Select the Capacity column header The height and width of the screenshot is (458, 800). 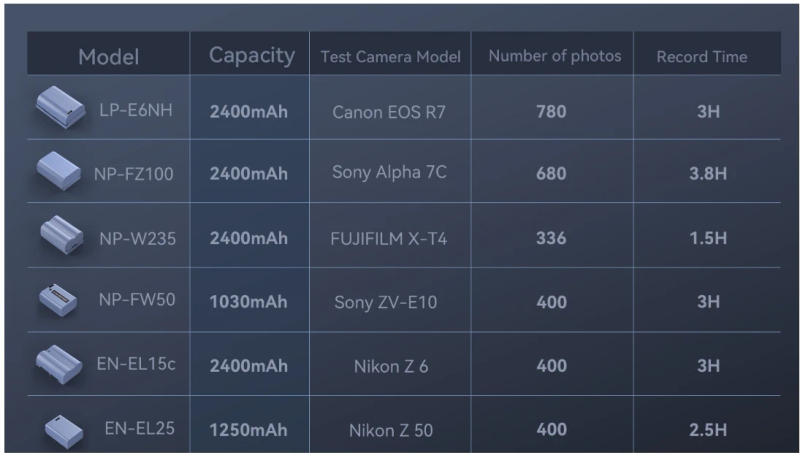tap(251, 56)
